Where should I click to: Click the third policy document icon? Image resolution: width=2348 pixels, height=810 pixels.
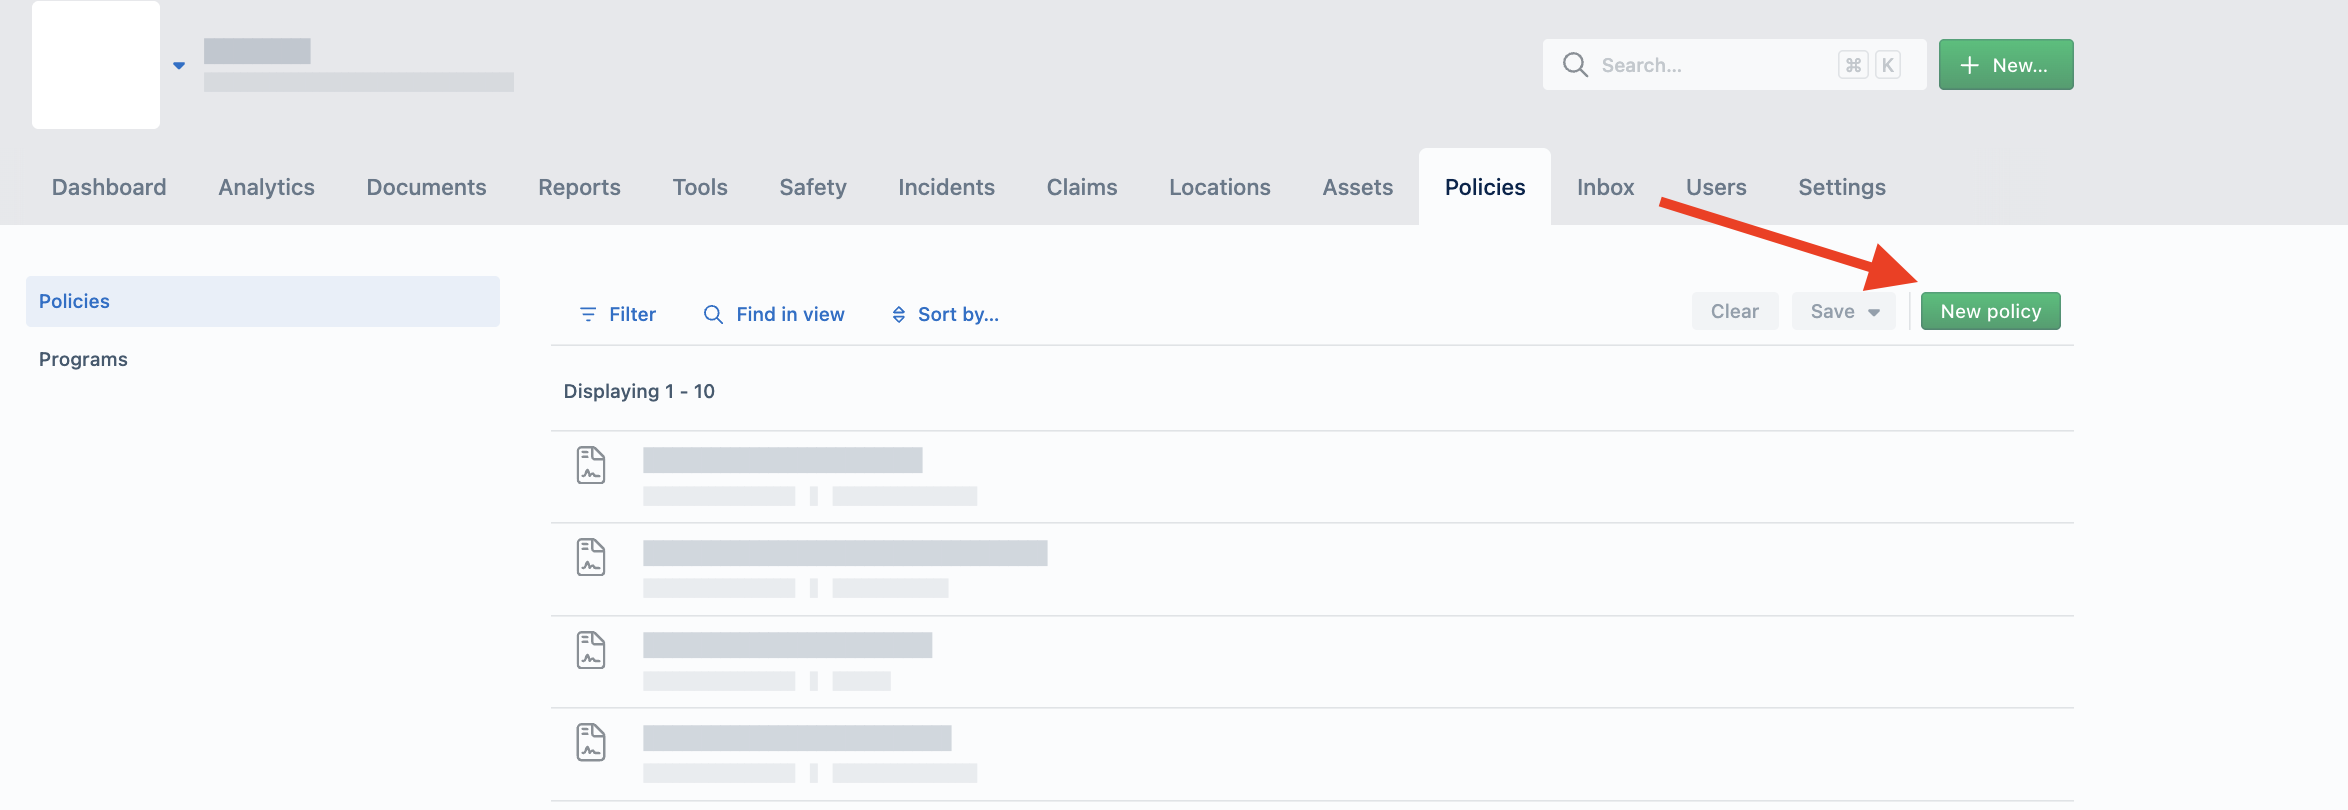(x=591, y=650)
